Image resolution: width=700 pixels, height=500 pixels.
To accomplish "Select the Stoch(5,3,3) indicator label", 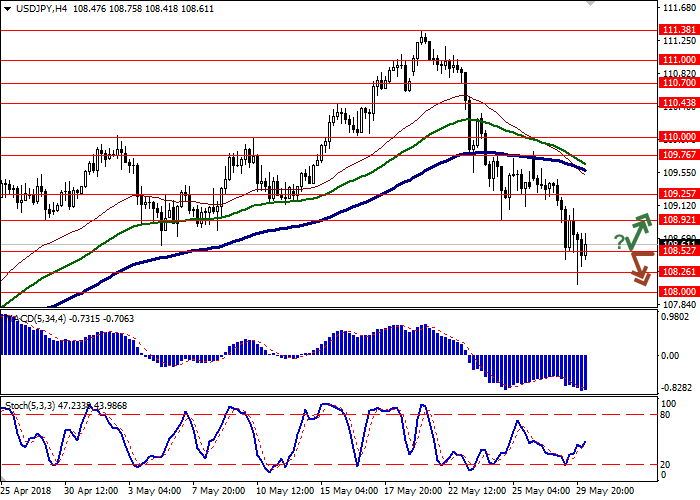I will click(x=35, y=406).
